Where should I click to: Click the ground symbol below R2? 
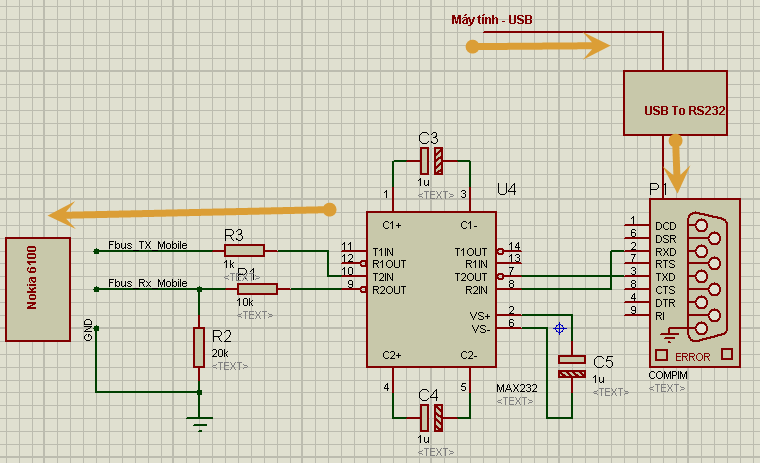[x=199, y=423]
